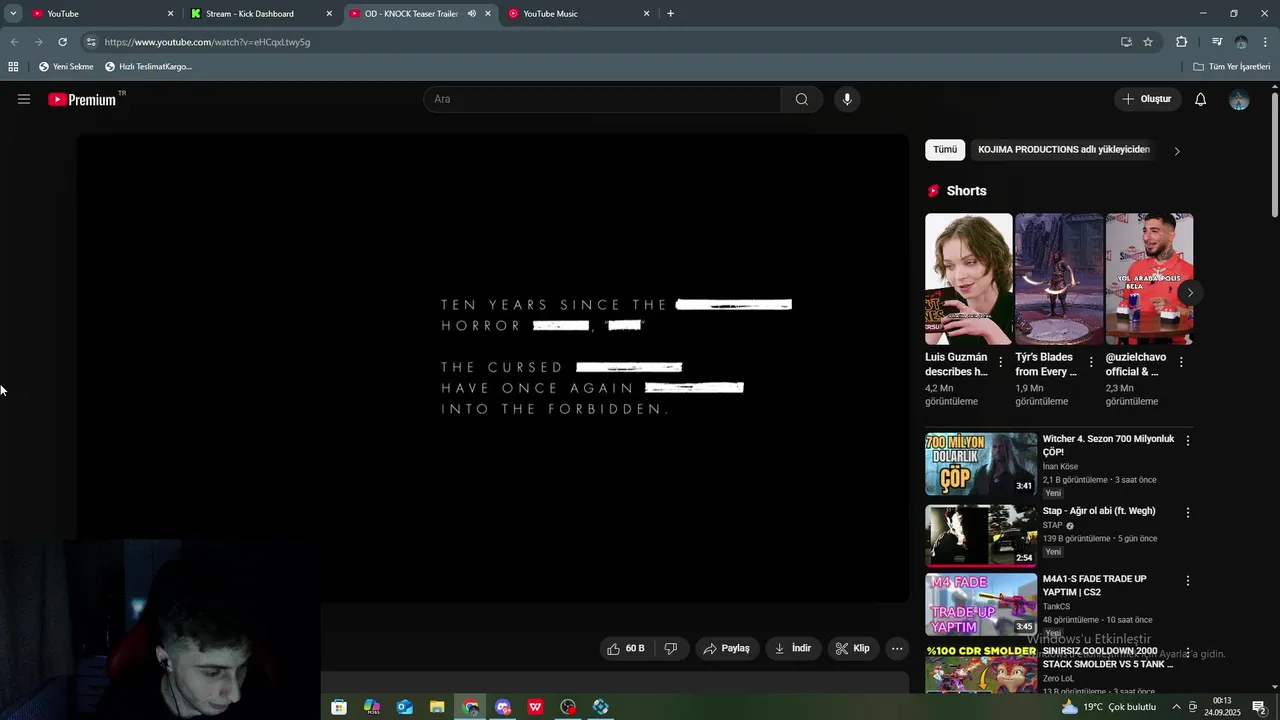Open the Luis Guzmán describes short thumbnail
This screenshot has height=720, width=1280.
pos(968,279)
